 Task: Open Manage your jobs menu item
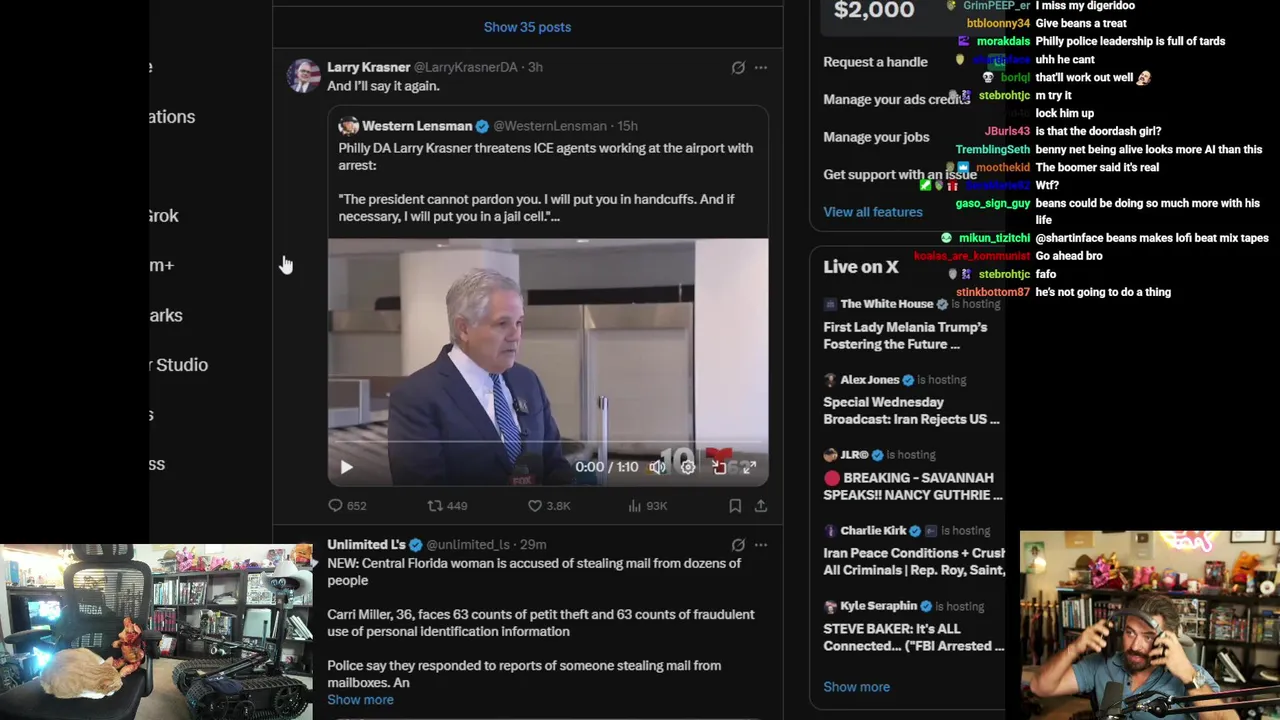(x=876, y=137)
